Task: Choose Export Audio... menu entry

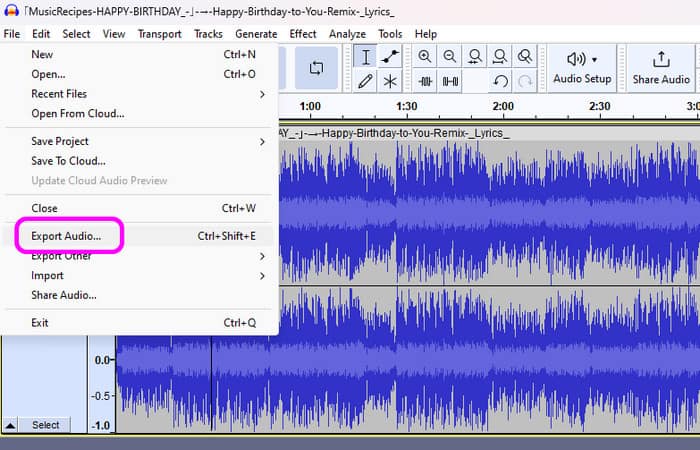Action: [138, 236]
